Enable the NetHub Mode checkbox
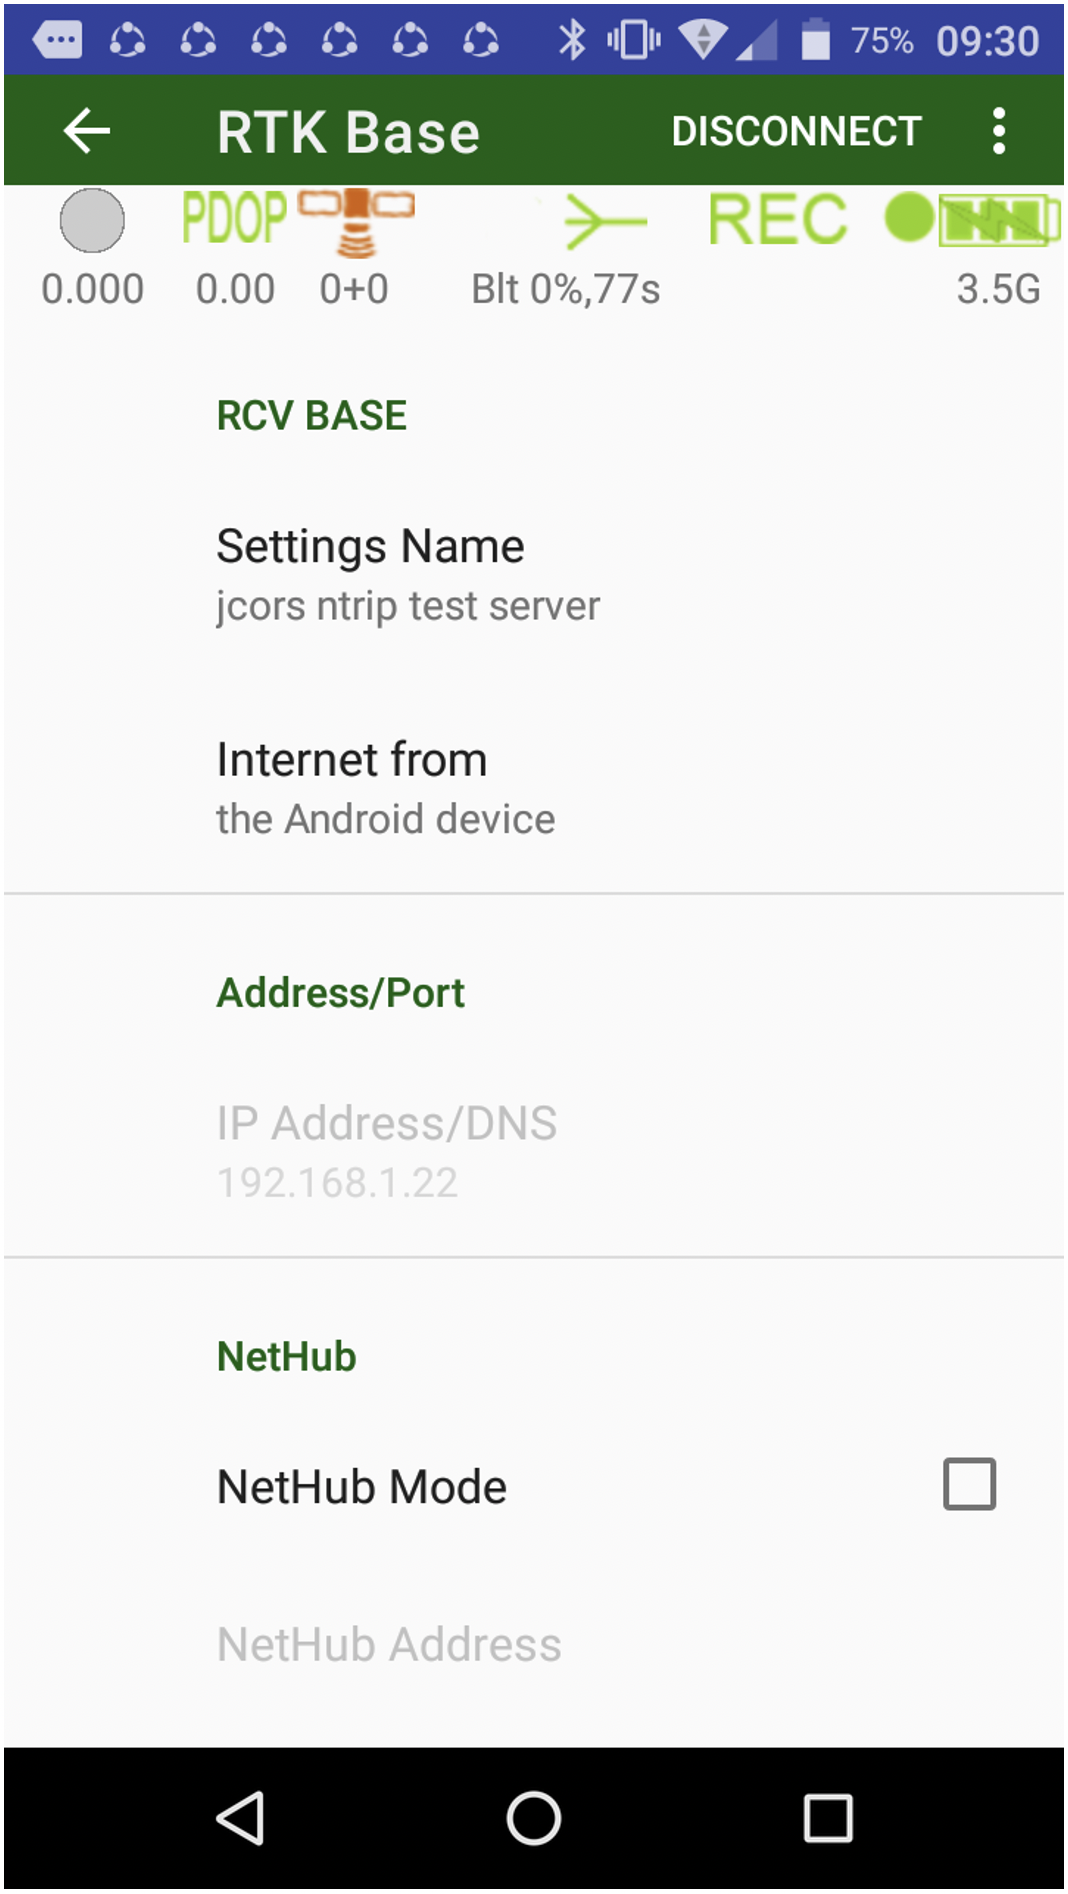 pyautogui.click(x=969, y=1483)
